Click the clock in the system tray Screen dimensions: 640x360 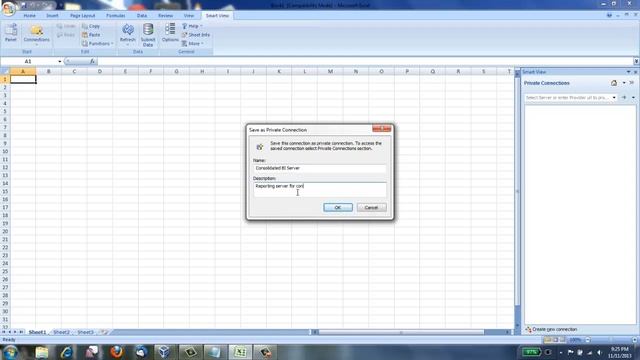coord(620,352)
